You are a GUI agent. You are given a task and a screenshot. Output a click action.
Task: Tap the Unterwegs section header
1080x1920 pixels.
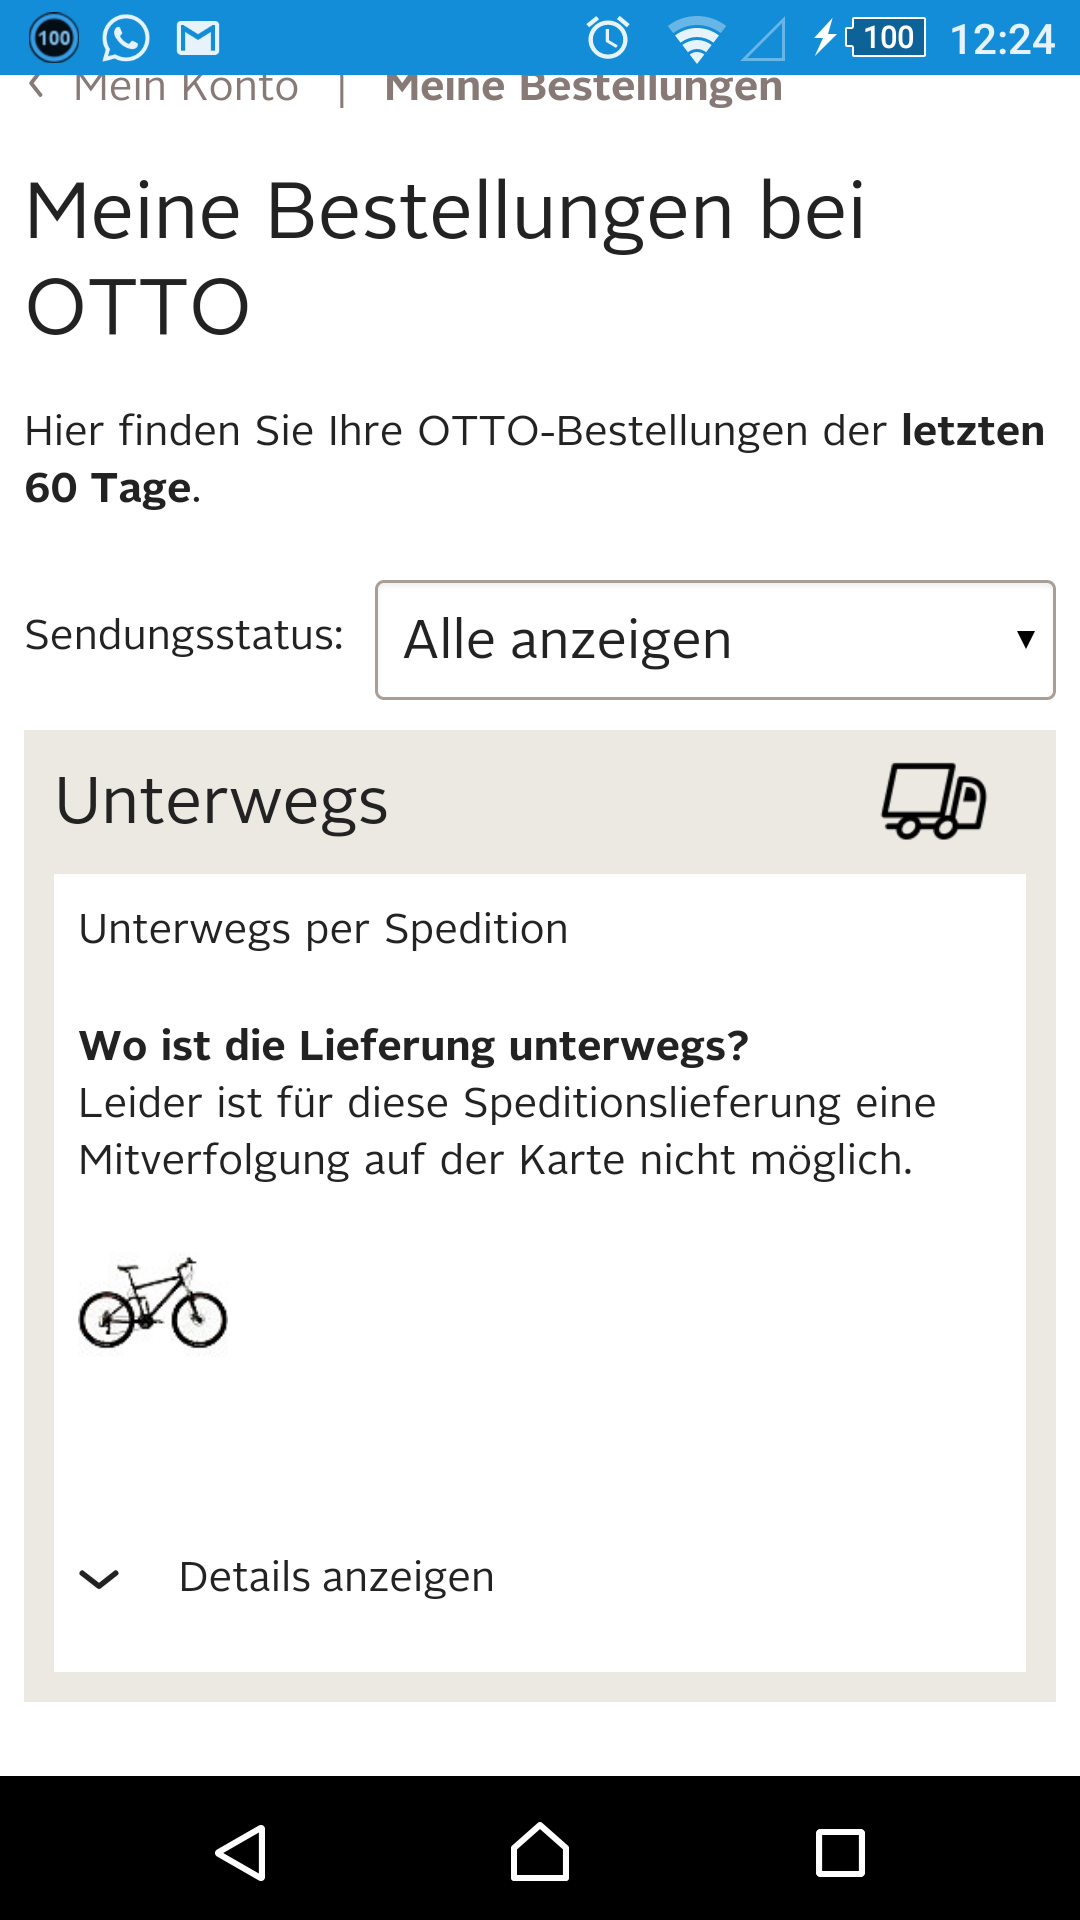click(222, 800)
